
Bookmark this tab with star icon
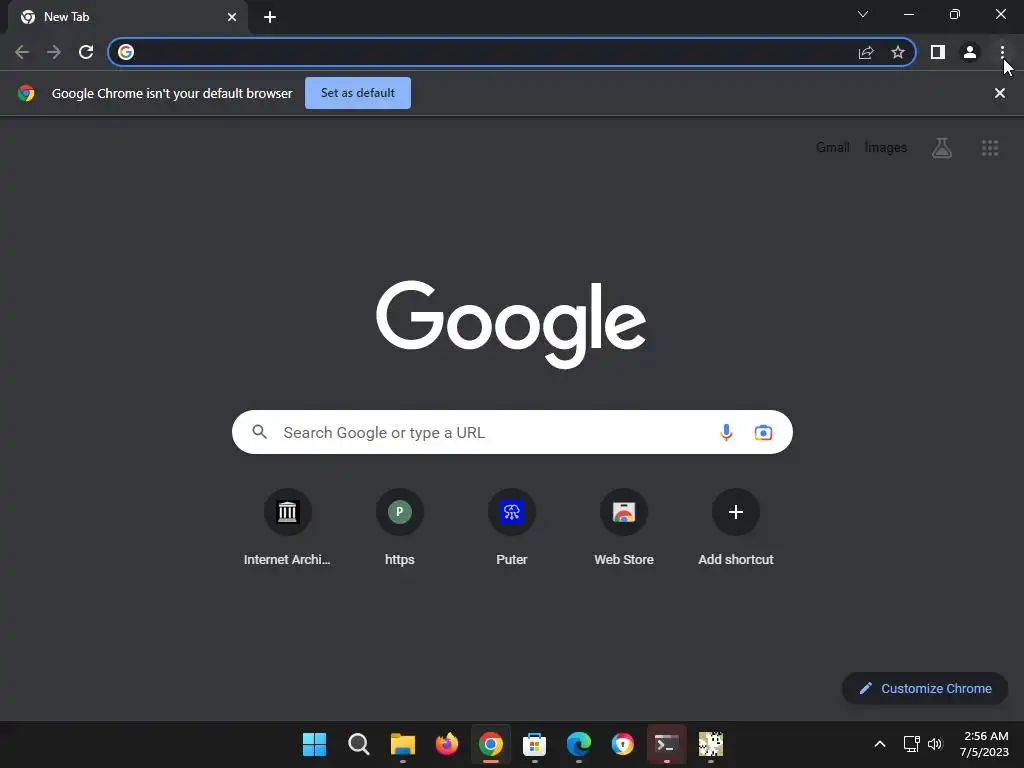tap(898, 52)
